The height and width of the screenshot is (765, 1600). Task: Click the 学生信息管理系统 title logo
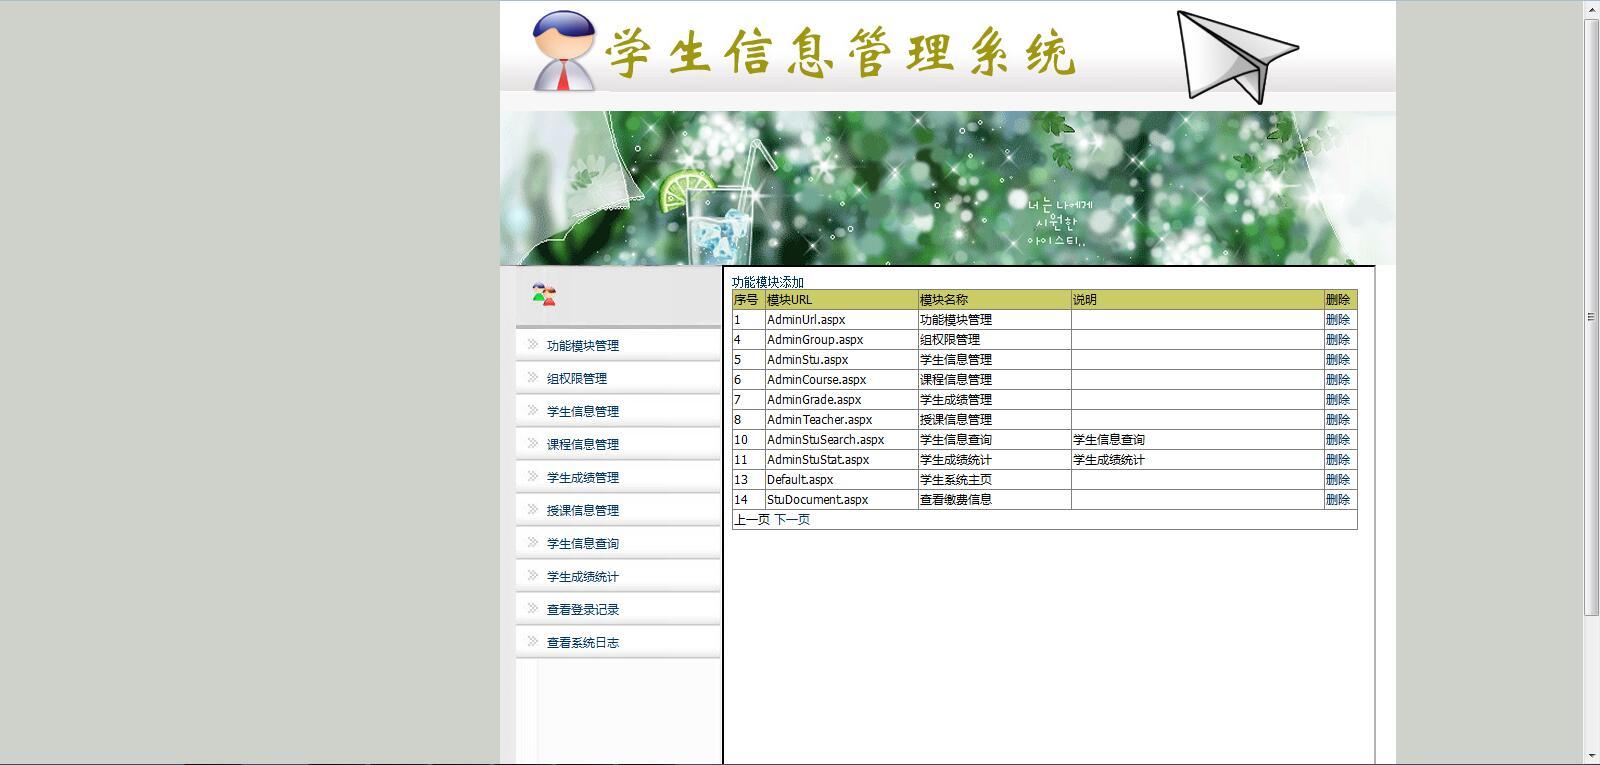(x=840, y=52)
